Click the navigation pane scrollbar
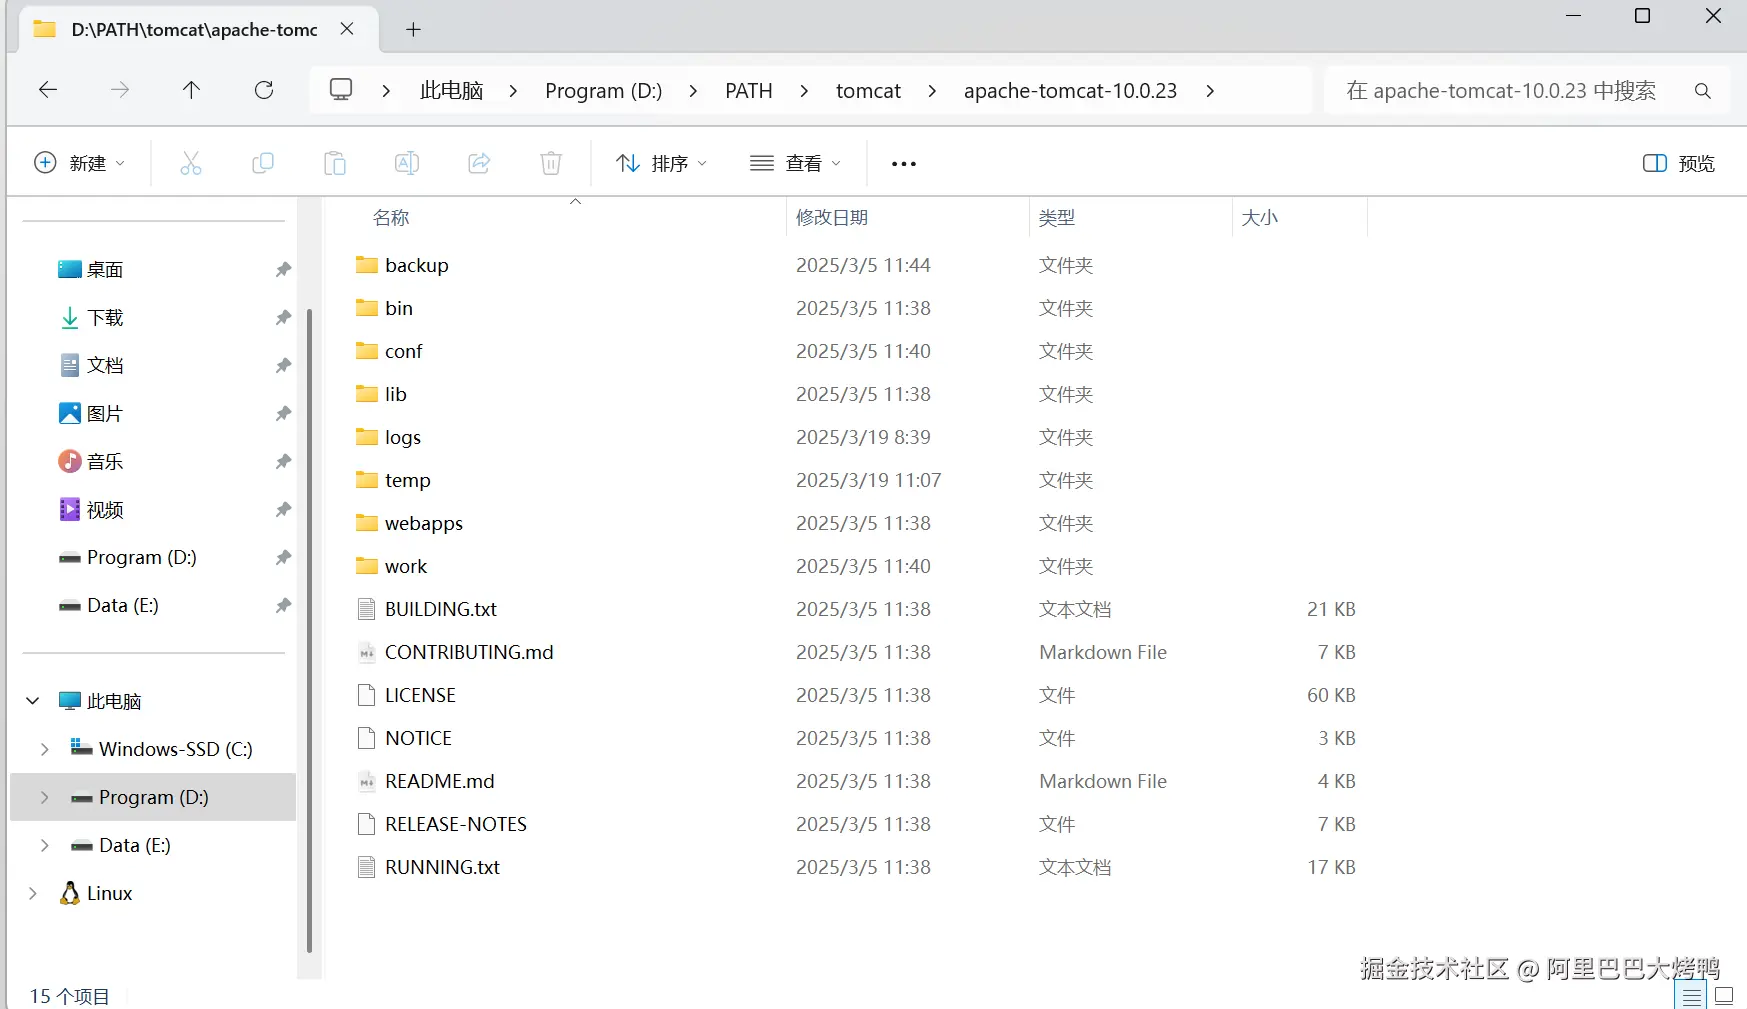The width and height of the screenshot is (1747, 1009). [309, 630]
